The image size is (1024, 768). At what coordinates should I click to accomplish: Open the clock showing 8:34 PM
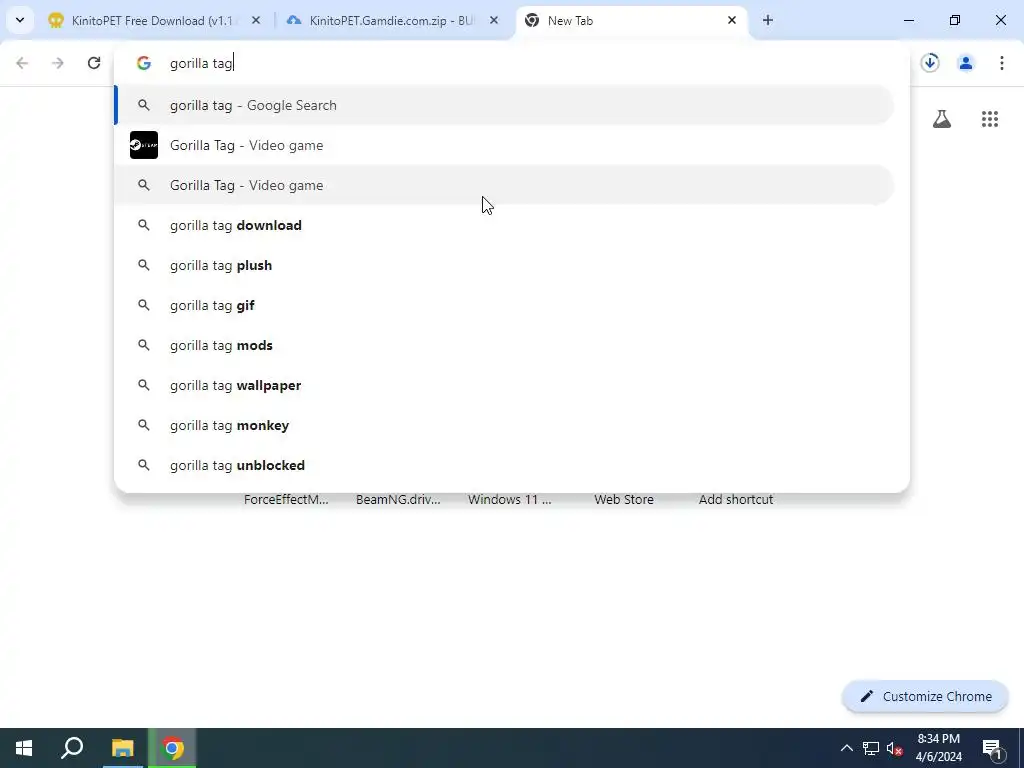click(938, 748)
